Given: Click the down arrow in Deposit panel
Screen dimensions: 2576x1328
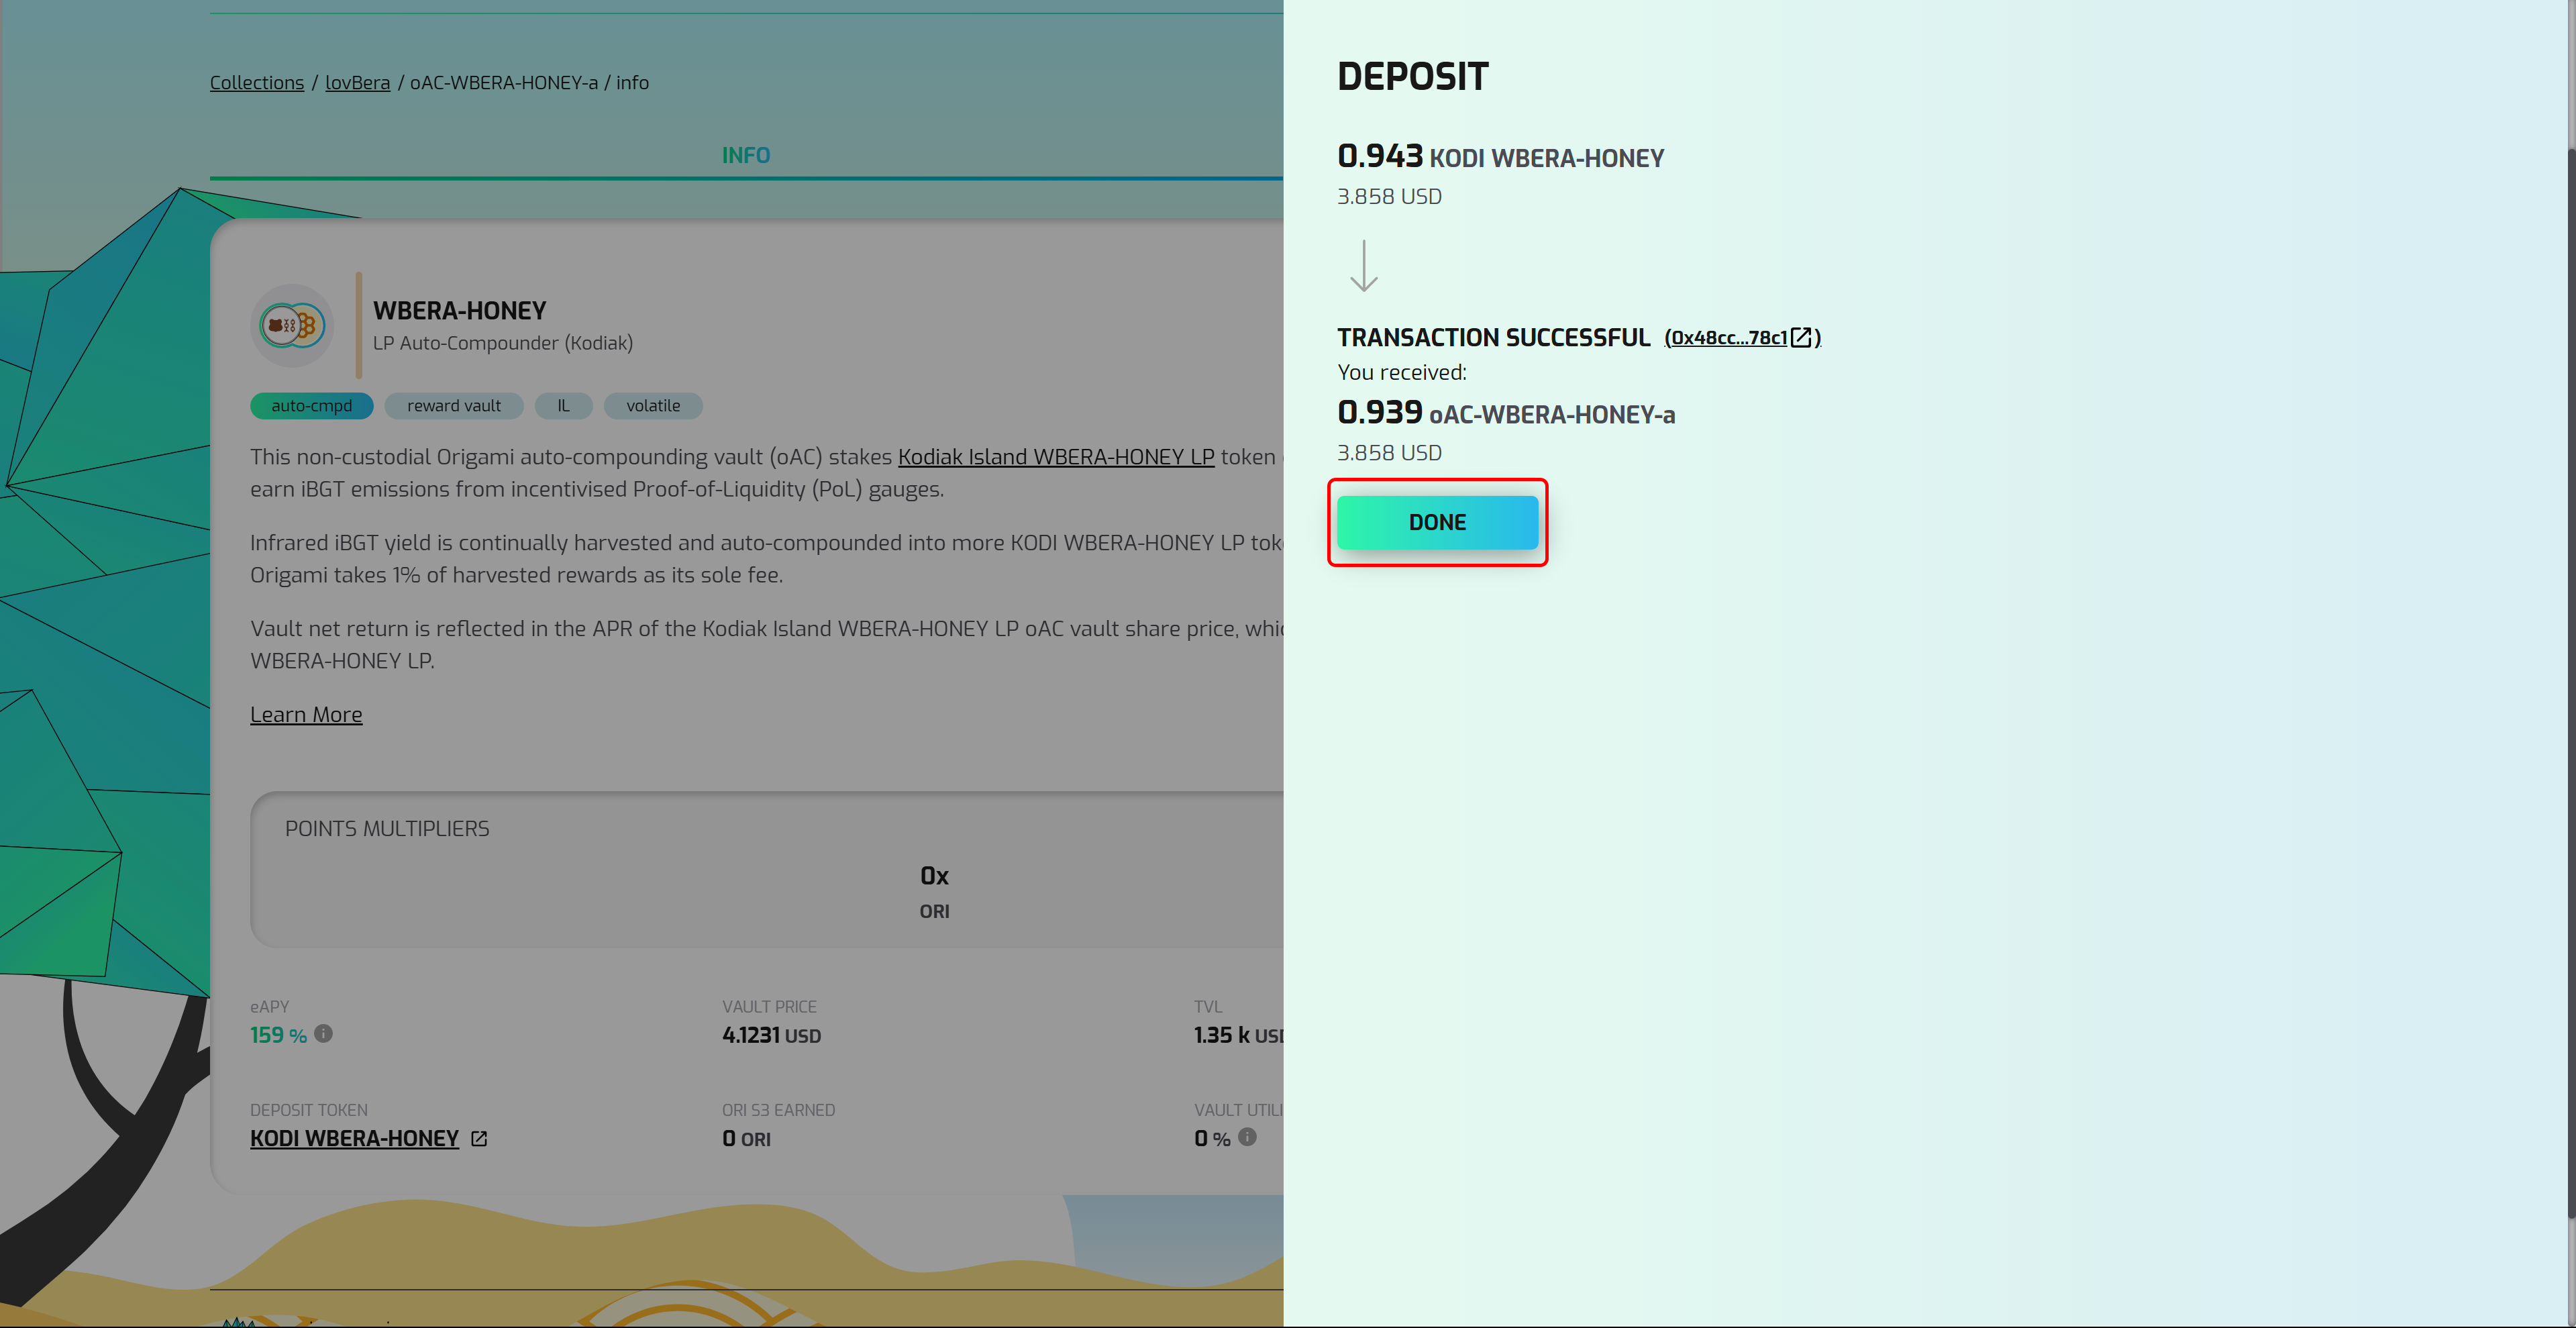Looking at the screenshot, I should point(1364,266).
